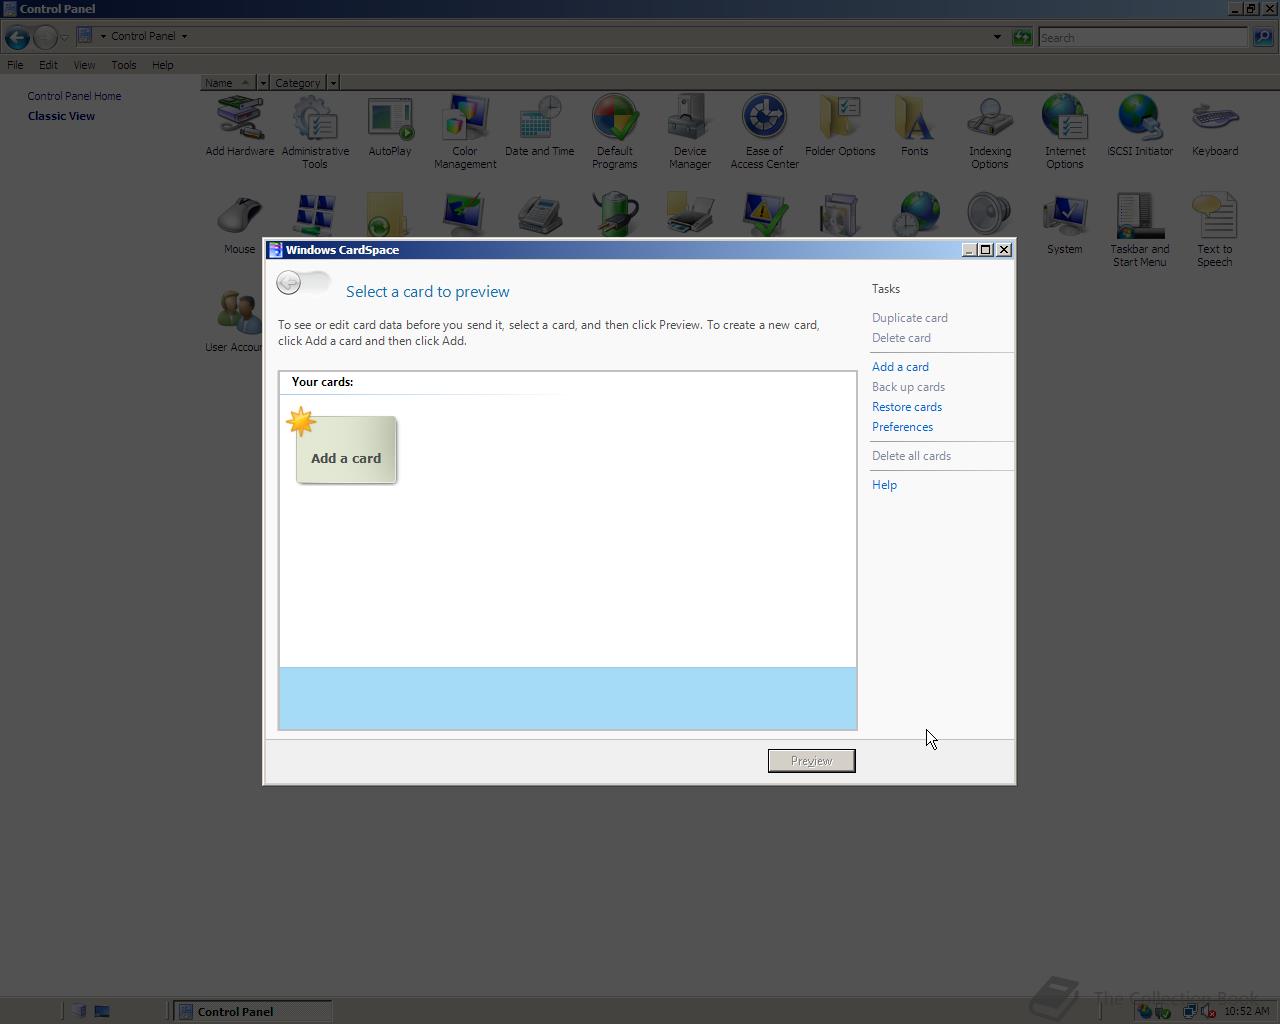Expand the Name column dropdown arrow
The height and width of the screenshot is (1024, 1280).
pos(263,83)
